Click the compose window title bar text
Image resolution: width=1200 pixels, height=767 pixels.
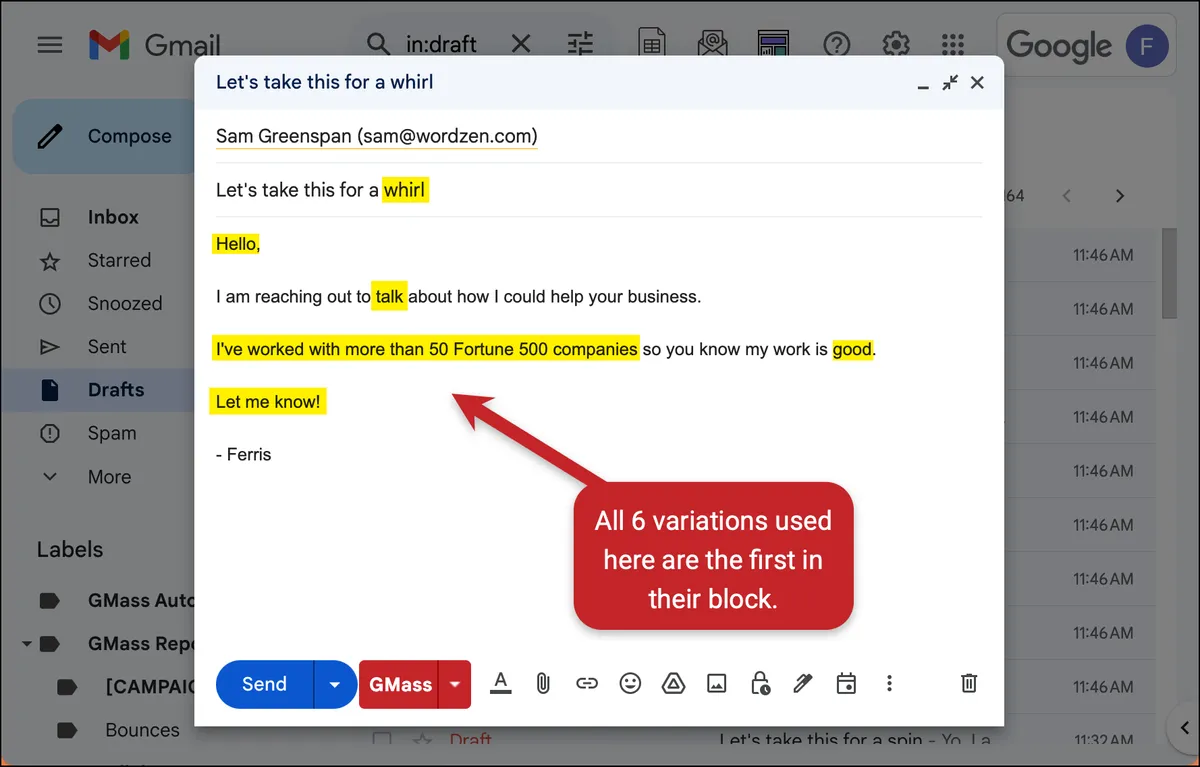point(325,82)
